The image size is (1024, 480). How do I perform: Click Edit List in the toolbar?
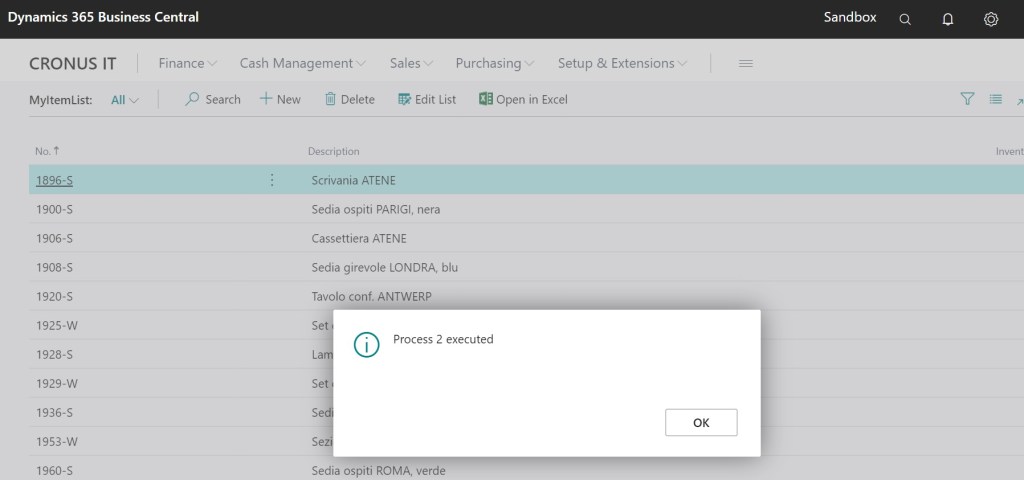coord(427,99)
